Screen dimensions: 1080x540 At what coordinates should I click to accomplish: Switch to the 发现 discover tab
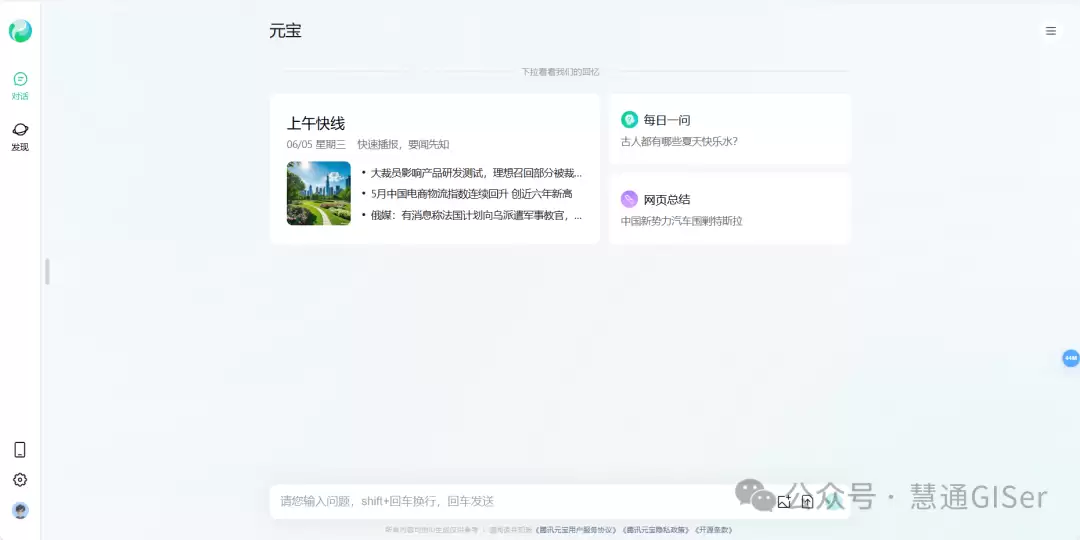20,137
